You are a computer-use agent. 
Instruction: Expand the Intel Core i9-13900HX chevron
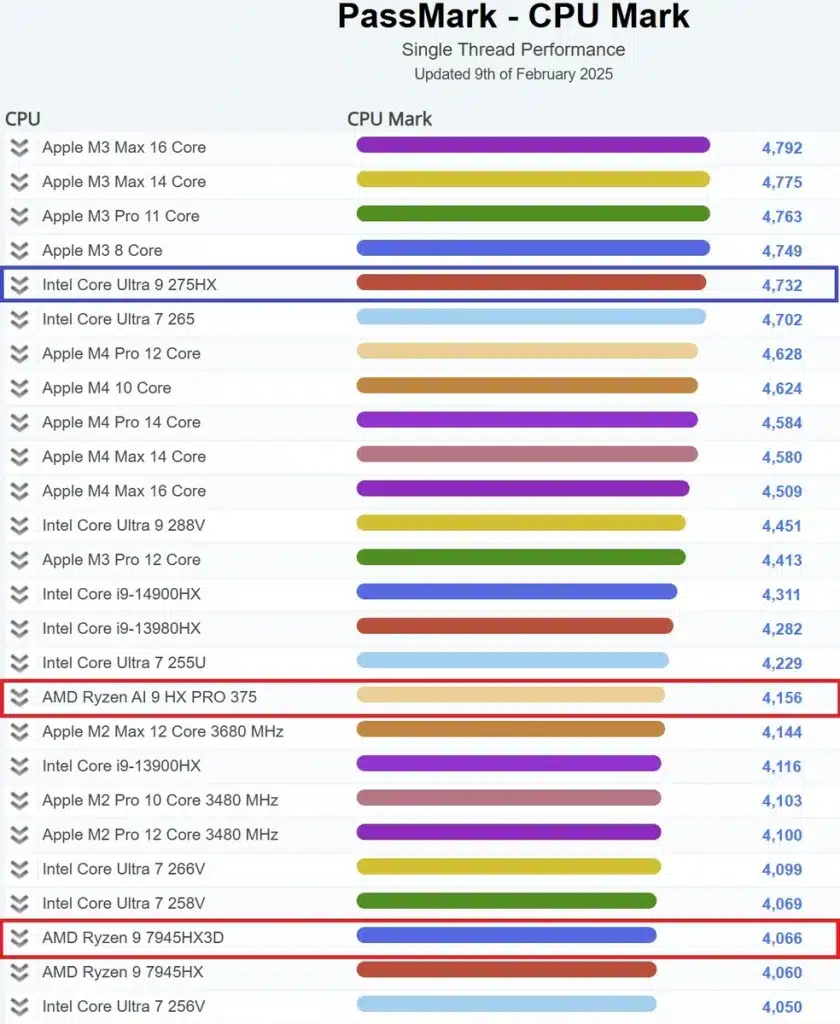coord(20,766)
